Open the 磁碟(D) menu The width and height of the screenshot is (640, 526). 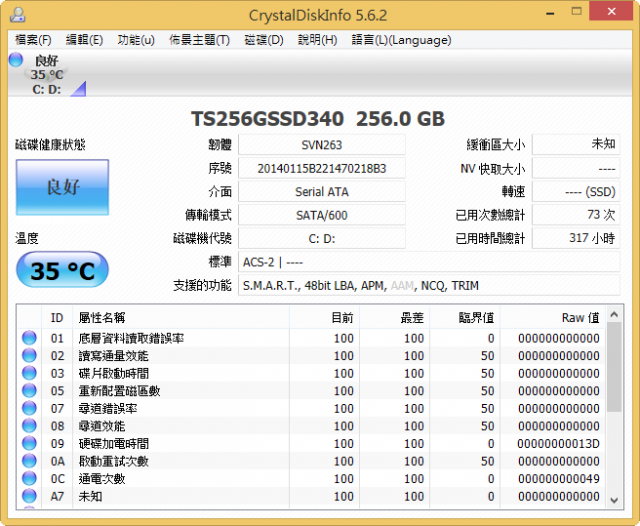click(x=264, y=40)
